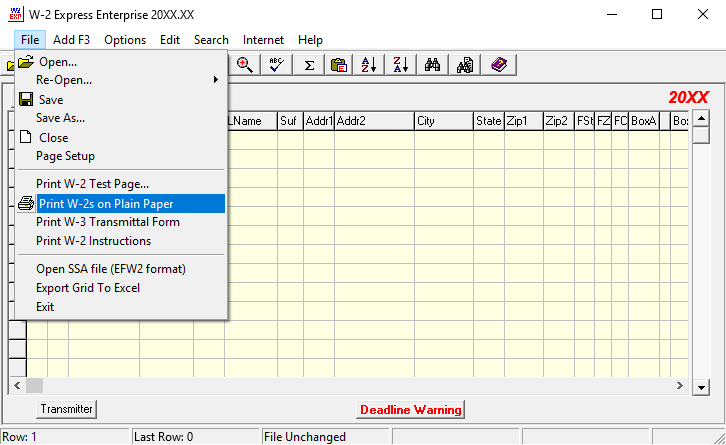Open the Options menu

[125, 40]
